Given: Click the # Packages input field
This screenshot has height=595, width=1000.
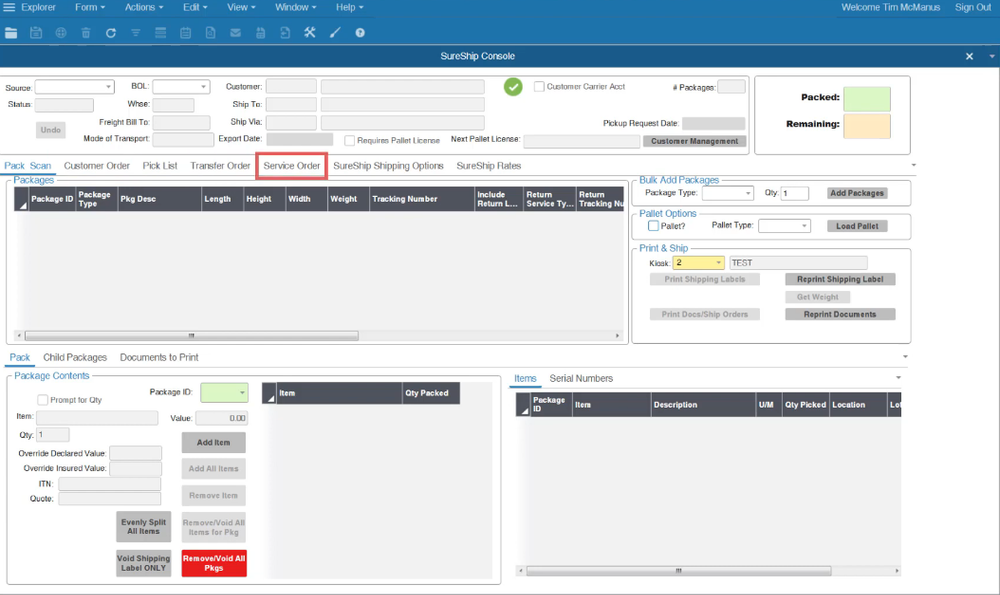Looking at the screenshot, I should coord(732,86).
